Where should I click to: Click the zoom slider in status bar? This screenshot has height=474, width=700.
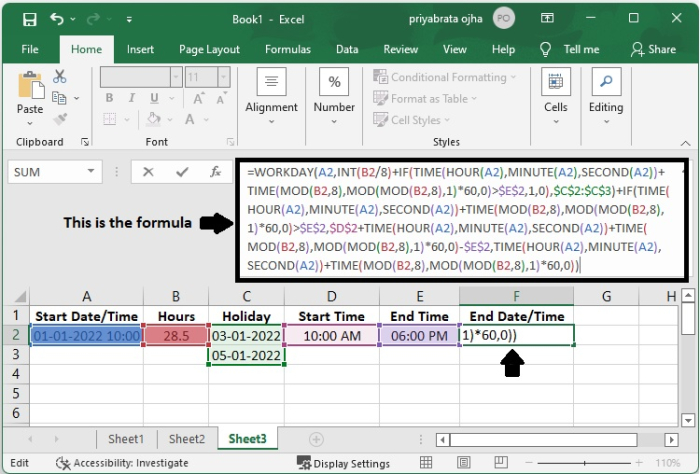(584, 463)
